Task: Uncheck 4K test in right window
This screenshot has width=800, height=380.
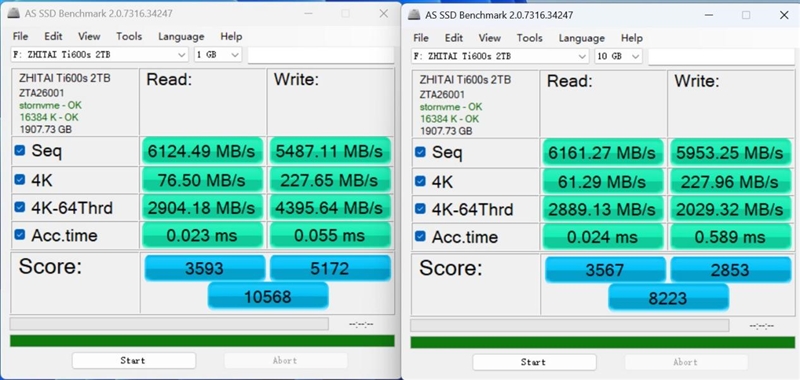Action: (x=420, y=181)
